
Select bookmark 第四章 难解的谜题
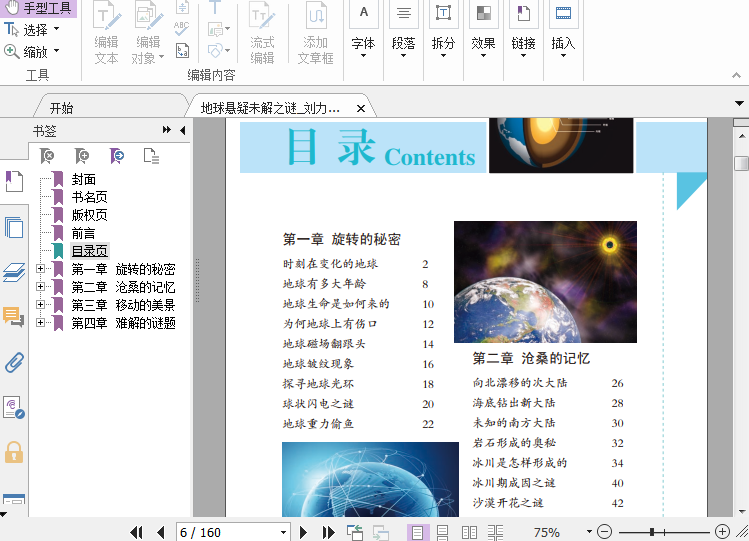tap(123, 323)
